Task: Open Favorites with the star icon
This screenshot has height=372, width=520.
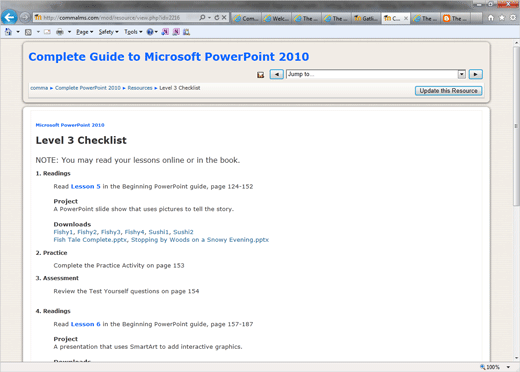Action: tap(502, 18)
